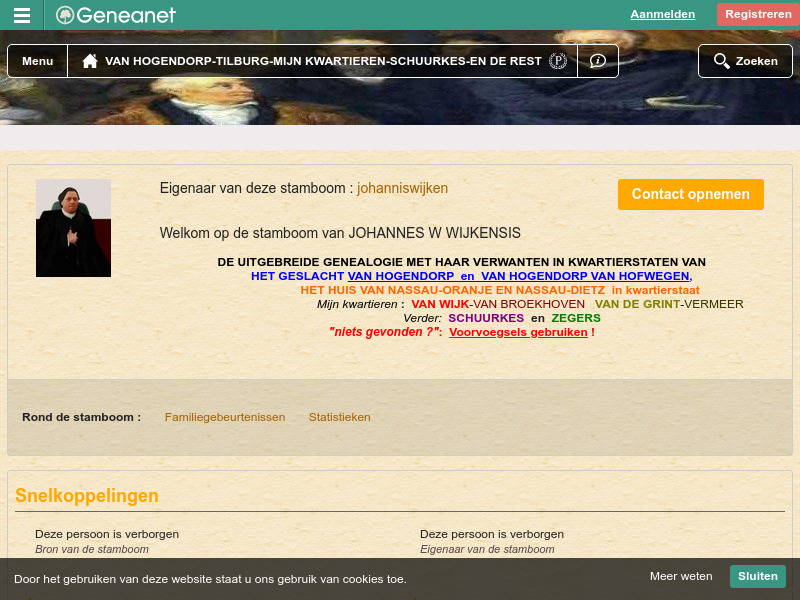Click the Geneanet logo
Viewport: 800px width, 600px height.
[115, 15]
